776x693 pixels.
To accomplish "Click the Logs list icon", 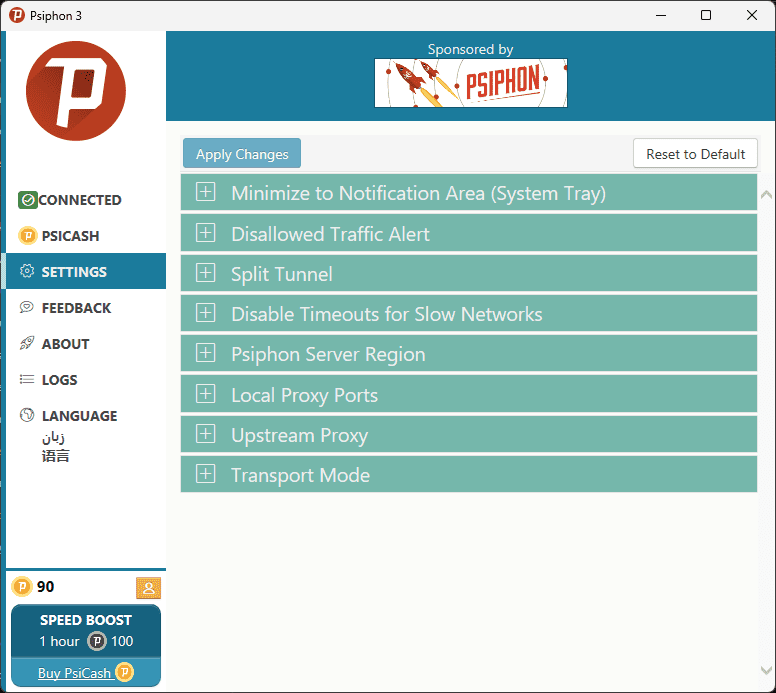I will tap(27, 380).
